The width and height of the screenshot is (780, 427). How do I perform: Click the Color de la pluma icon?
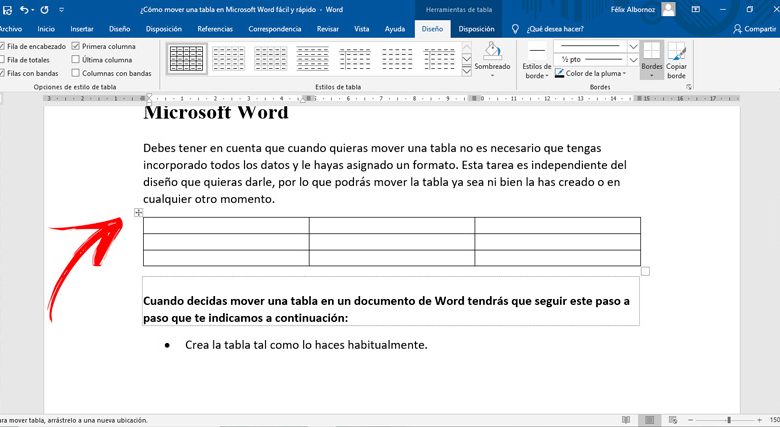[559, 73]
